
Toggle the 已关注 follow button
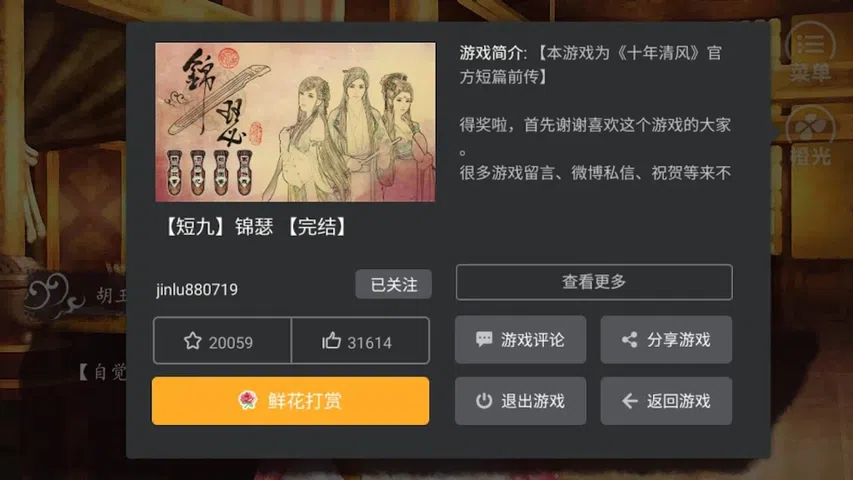[393, 284]
